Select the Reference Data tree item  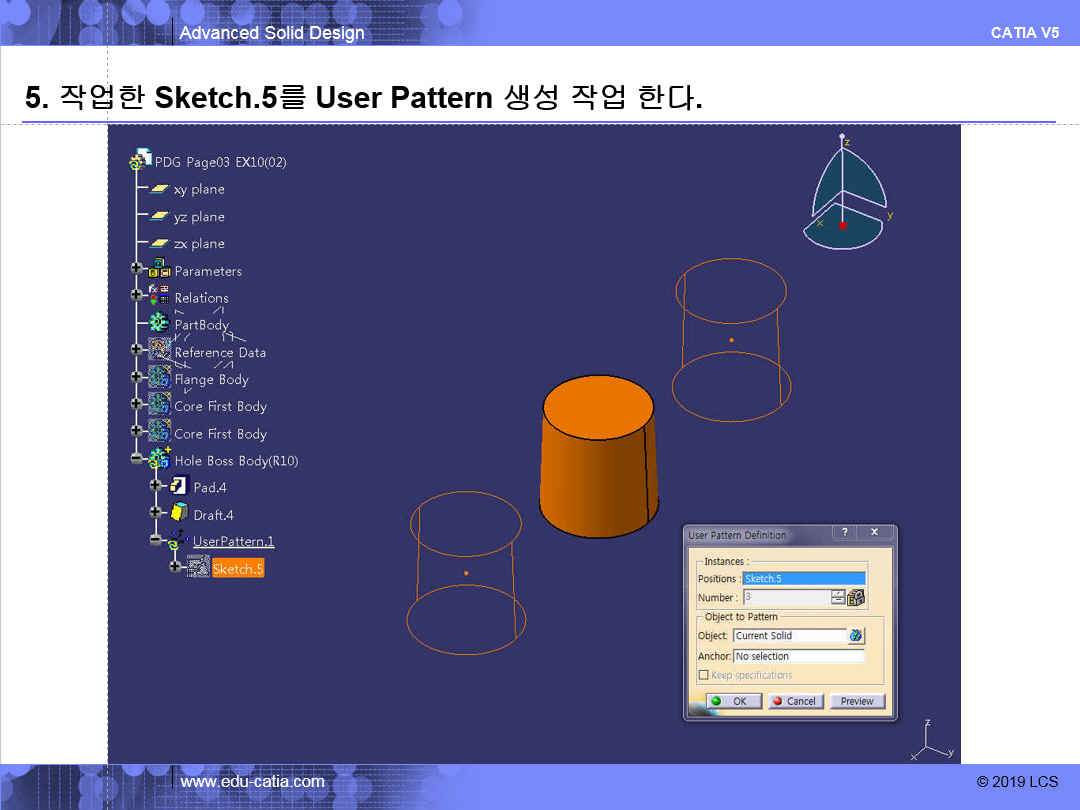coord(219,352)
